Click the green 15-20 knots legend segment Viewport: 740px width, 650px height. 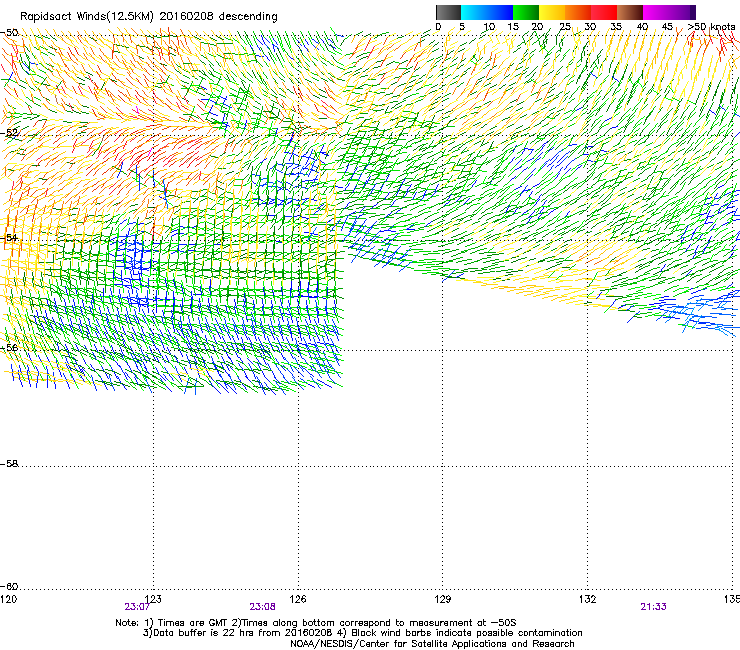[526, 12]
